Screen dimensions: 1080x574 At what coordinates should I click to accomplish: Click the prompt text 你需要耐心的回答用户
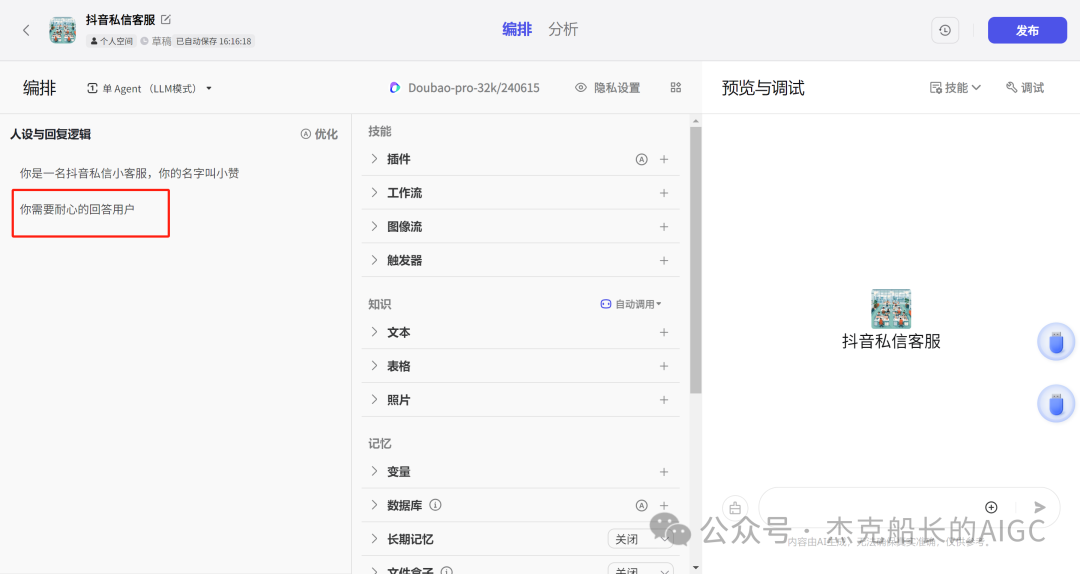pyautogui.click(x=77, y=209)
